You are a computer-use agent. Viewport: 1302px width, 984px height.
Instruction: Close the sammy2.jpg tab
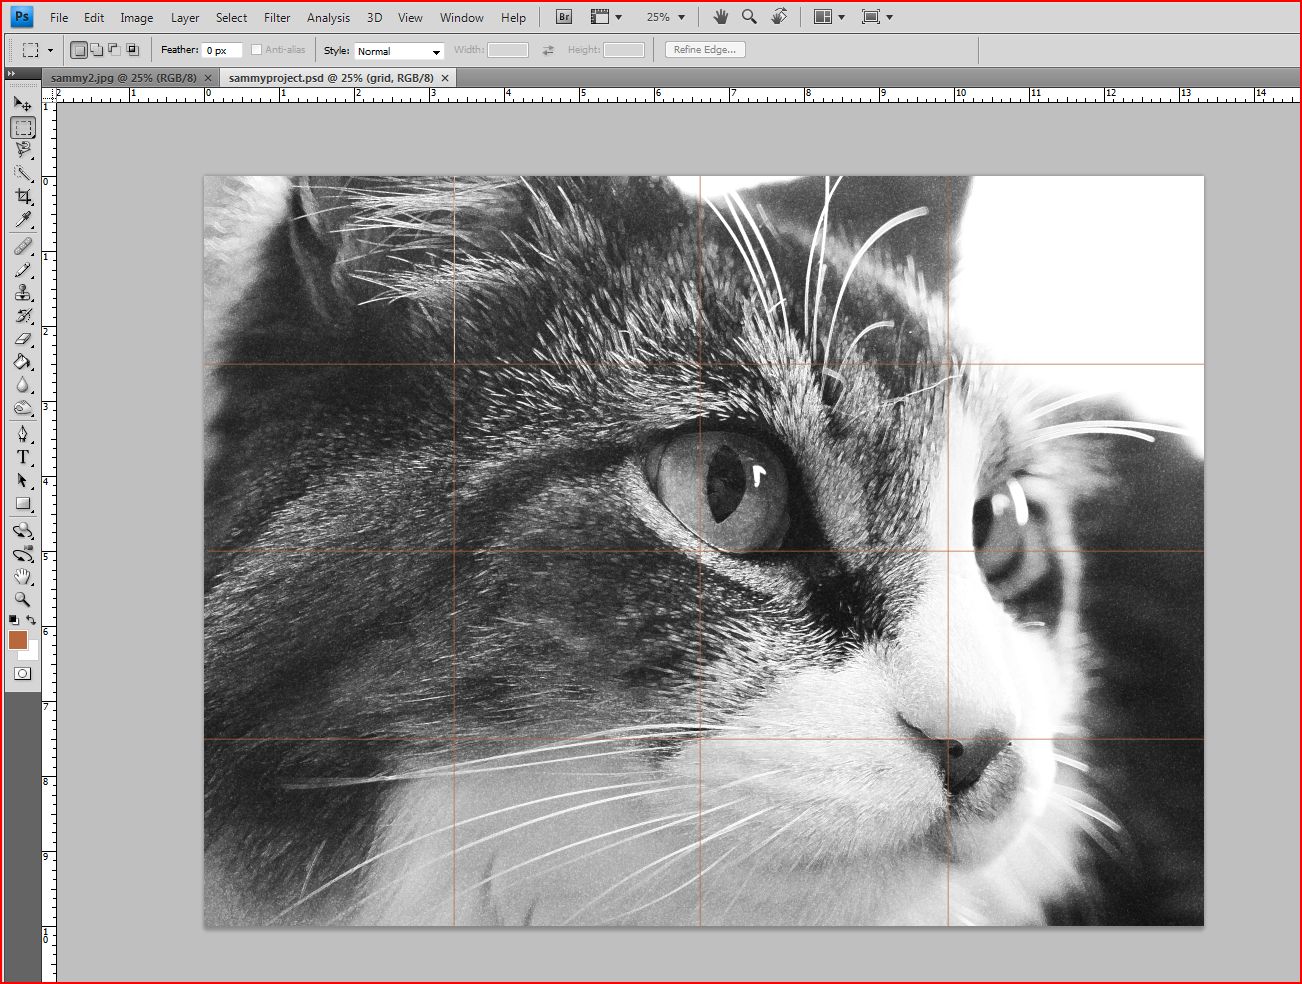coord(208,78)
